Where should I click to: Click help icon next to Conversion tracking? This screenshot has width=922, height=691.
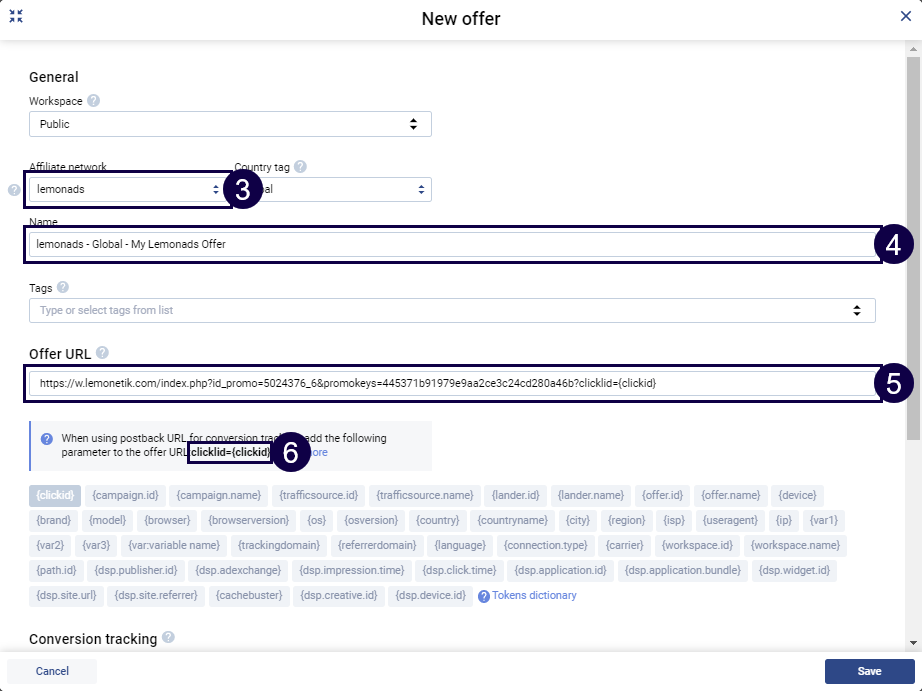[168, 638]
